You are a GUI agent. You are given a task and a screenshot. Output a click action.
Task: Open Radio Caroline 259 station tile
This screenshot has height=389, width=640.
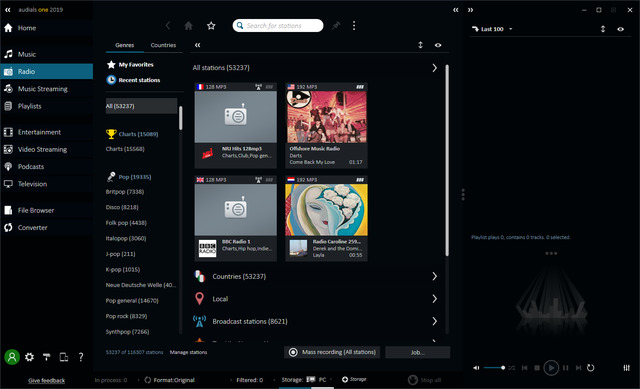click(x=327, y=218)
